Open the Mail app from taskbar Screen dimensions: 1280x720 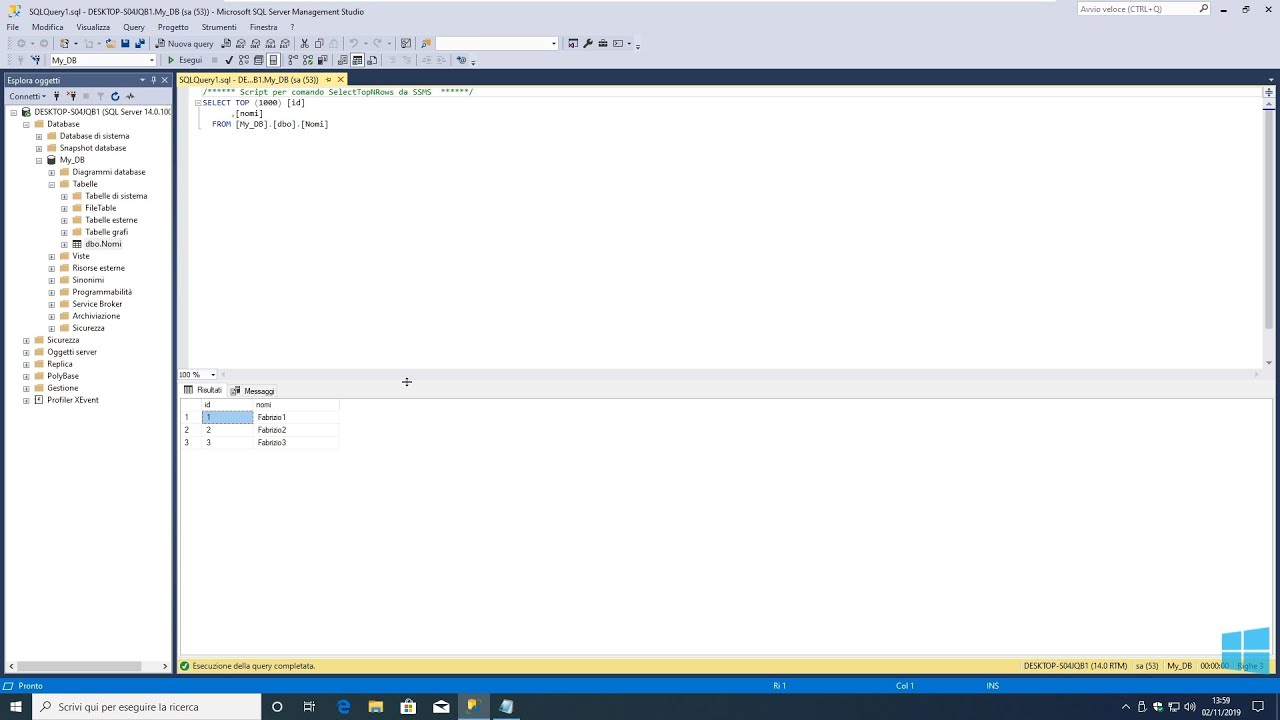tap(441, 707)
